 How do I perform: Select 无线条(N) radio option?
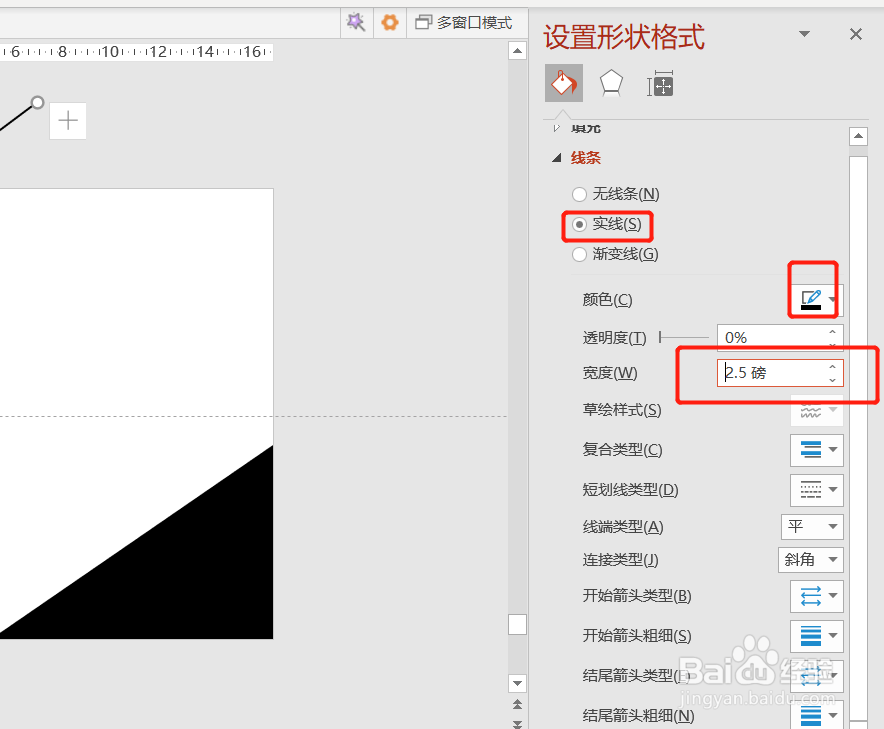[616, 195]
